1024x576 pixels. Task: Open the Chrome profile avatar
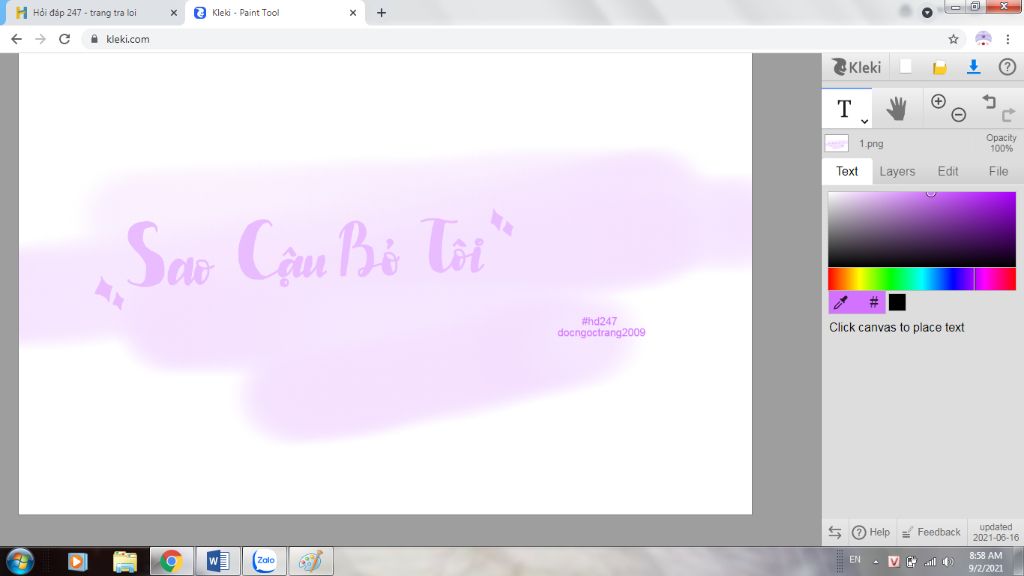[983, 39]
